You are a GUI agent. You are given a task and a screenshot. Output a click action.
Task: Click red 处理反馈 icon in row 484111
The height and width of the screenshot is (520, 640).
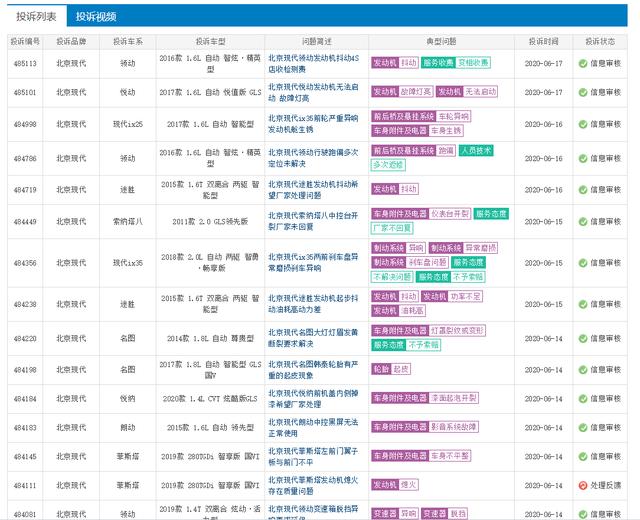583,485
